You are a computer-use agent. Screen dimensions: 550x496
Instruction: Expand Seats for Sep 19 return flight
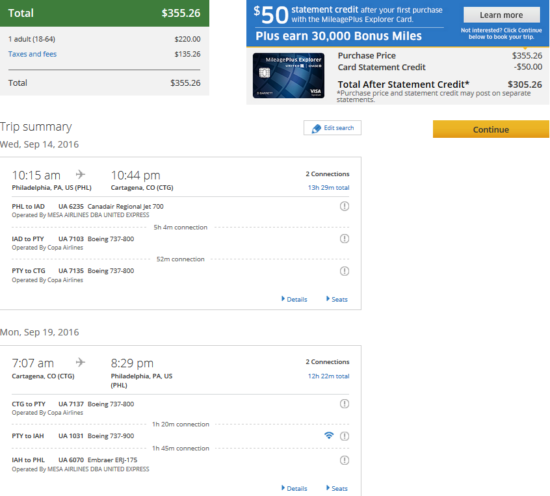tap(337, 488)
